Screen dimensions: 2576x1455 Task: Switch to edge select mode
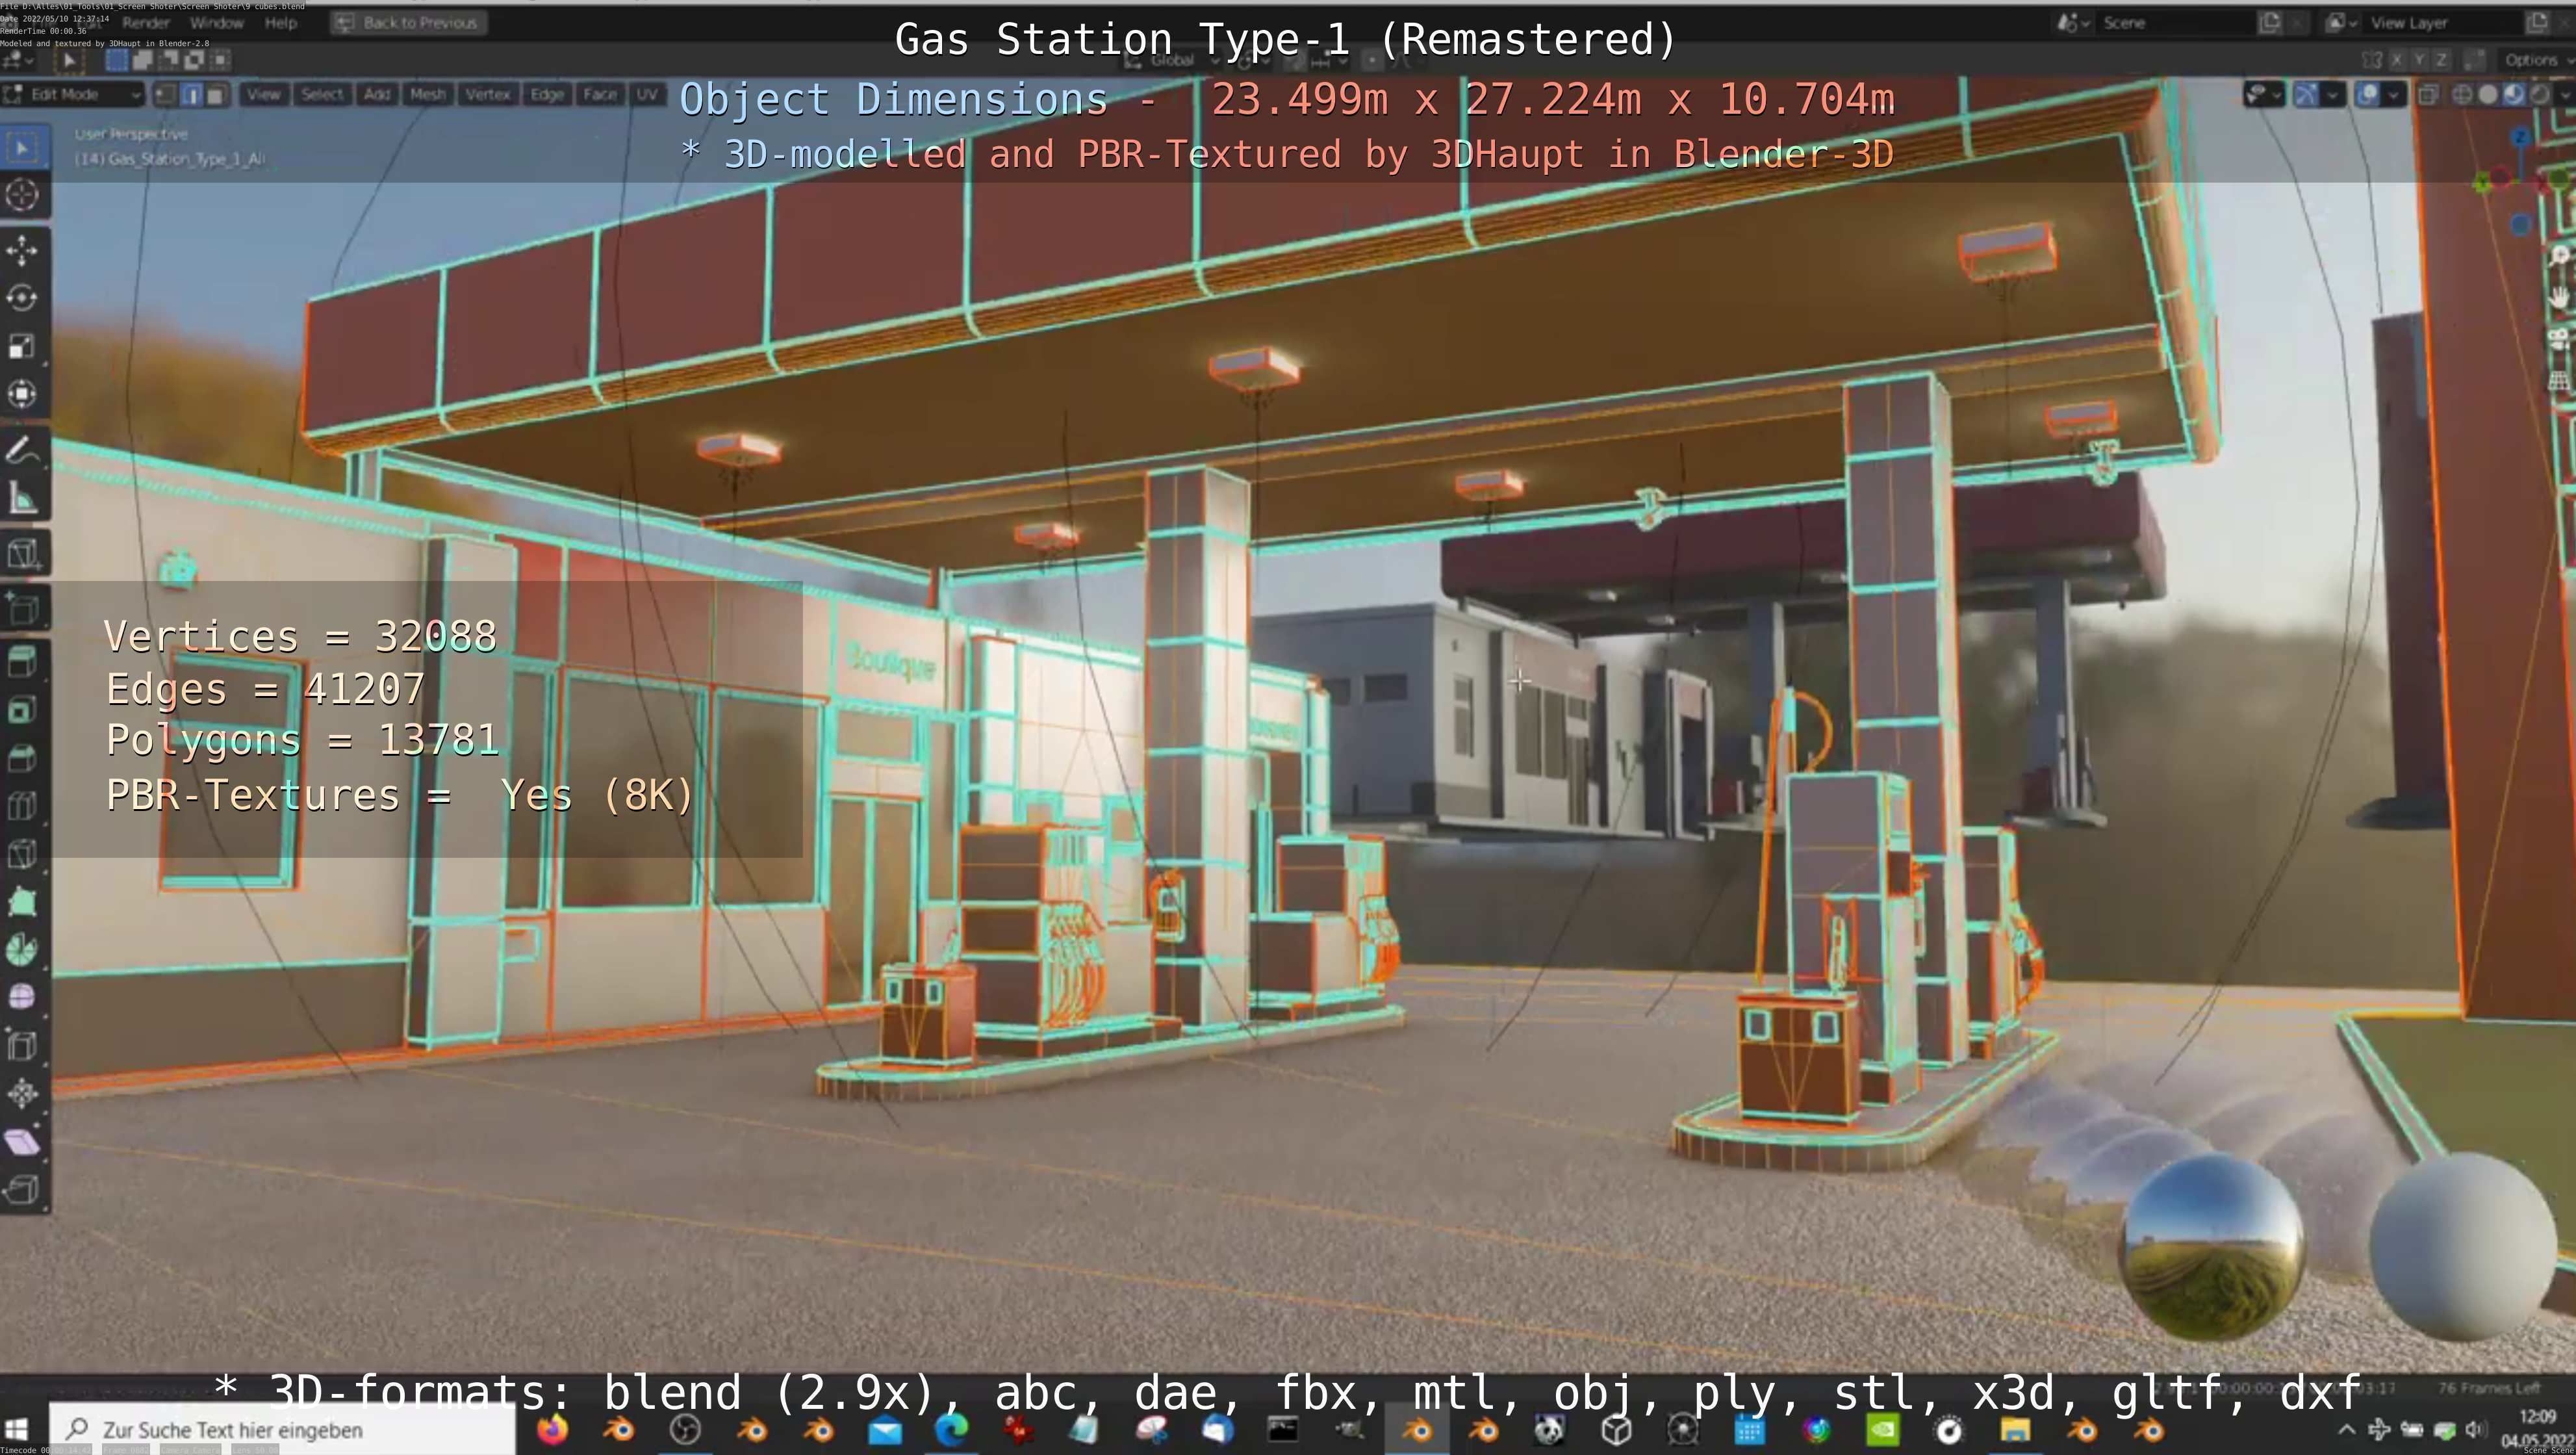coord(191,95)
